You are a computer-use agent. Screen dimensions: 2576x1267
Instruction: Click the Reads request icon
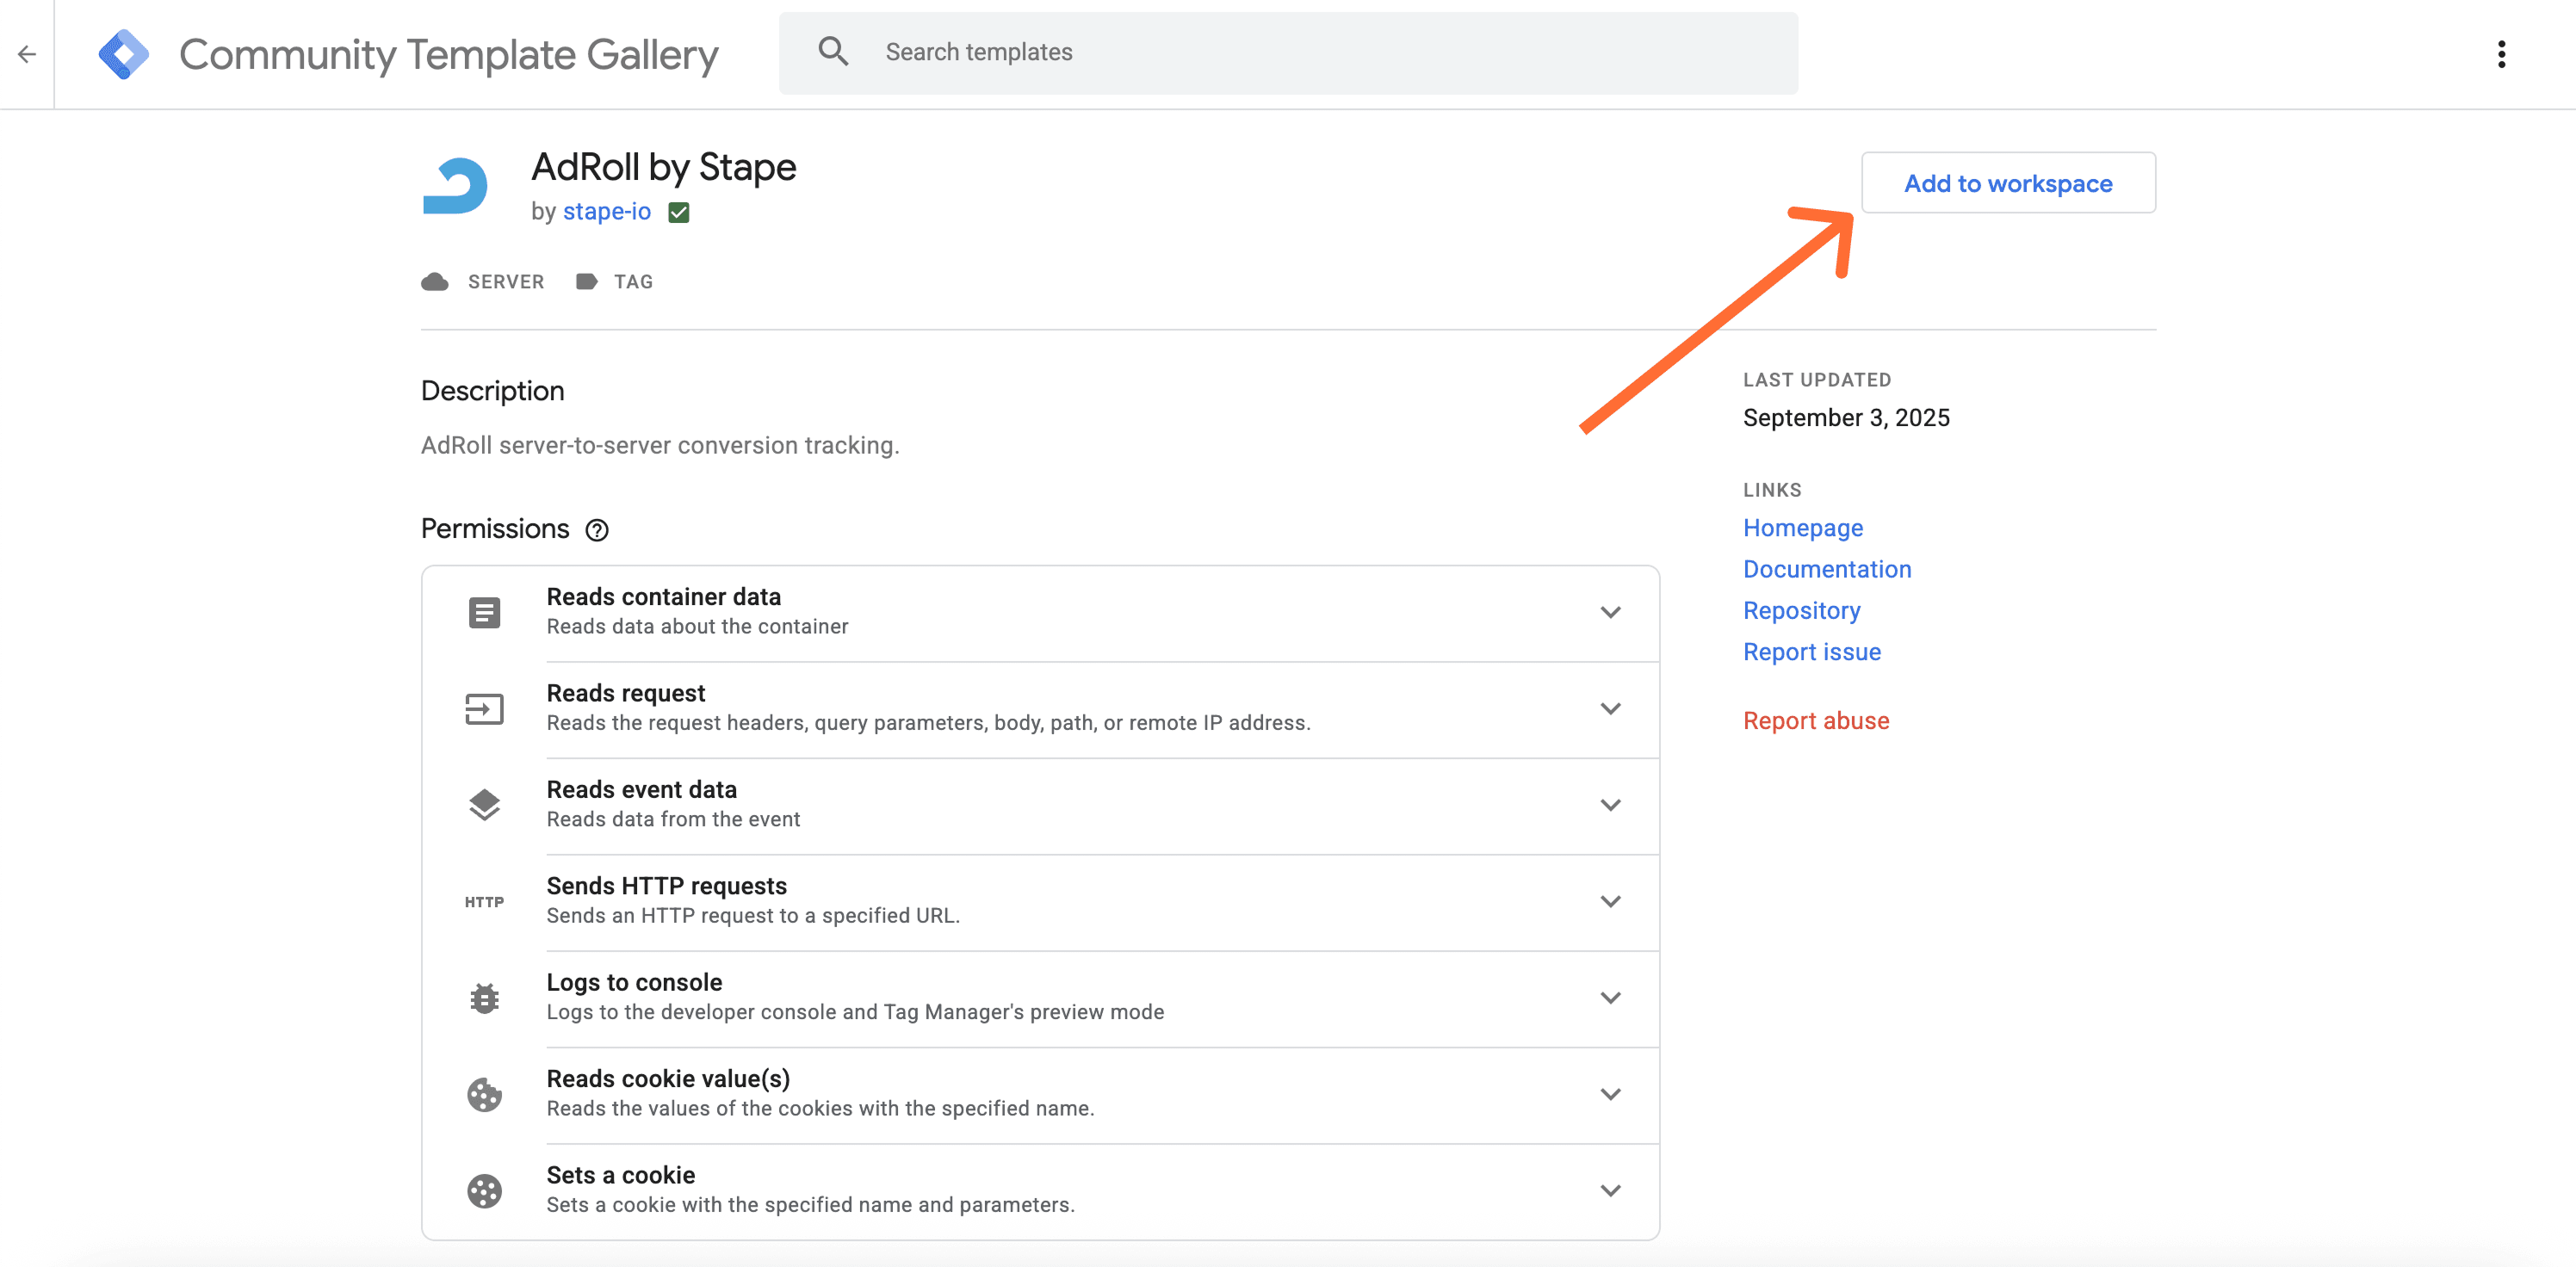[x=485, y=709]
